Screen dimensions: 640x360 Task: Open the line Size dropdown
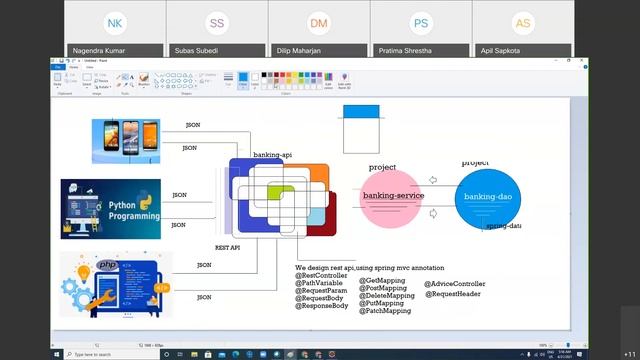coord(228,79)
